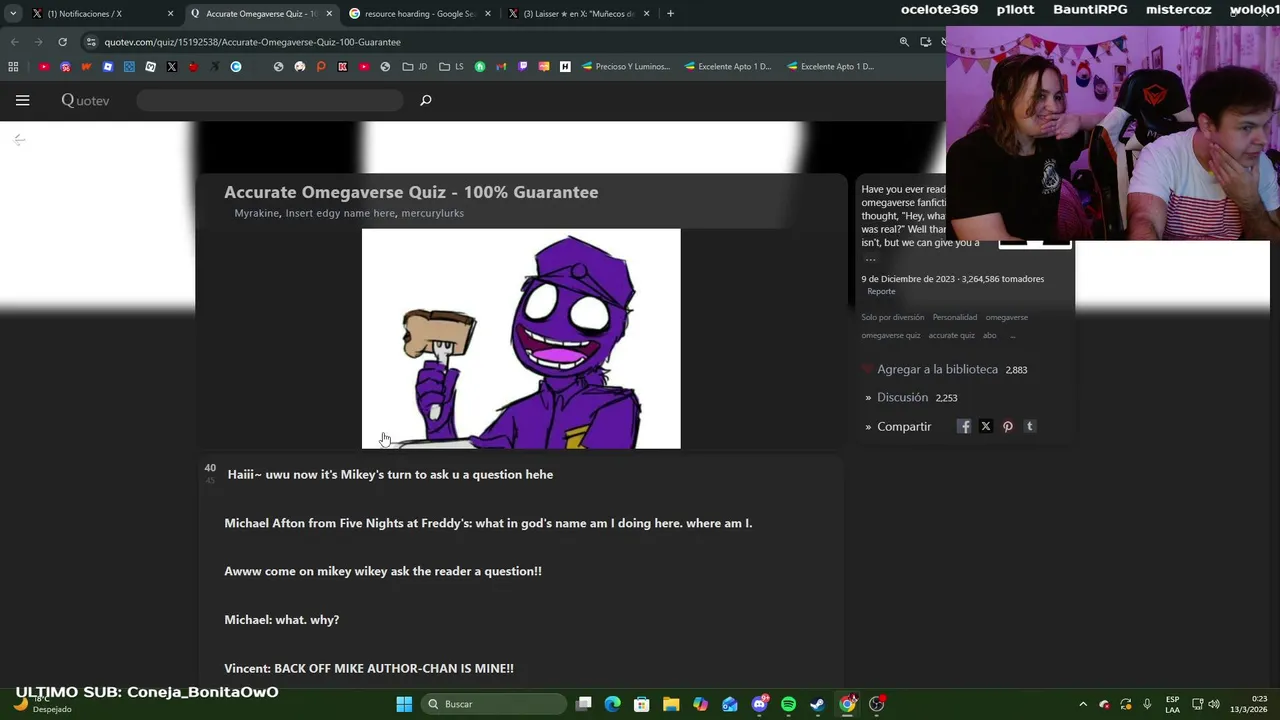1280x720 pixels.
Task: Open the first YouTube bookmark icon
Action: pos(44,67)
